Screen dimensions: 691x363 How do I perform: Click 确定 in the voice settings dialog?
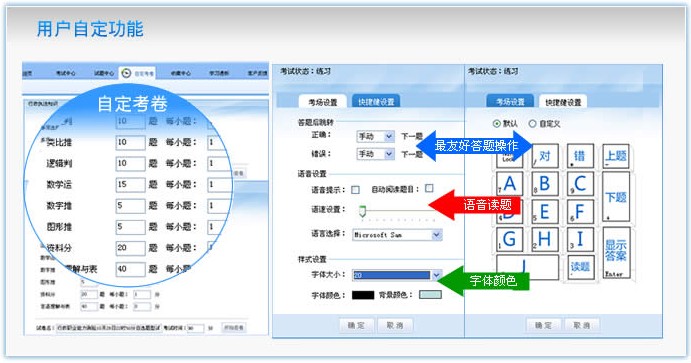coord(356,325)
